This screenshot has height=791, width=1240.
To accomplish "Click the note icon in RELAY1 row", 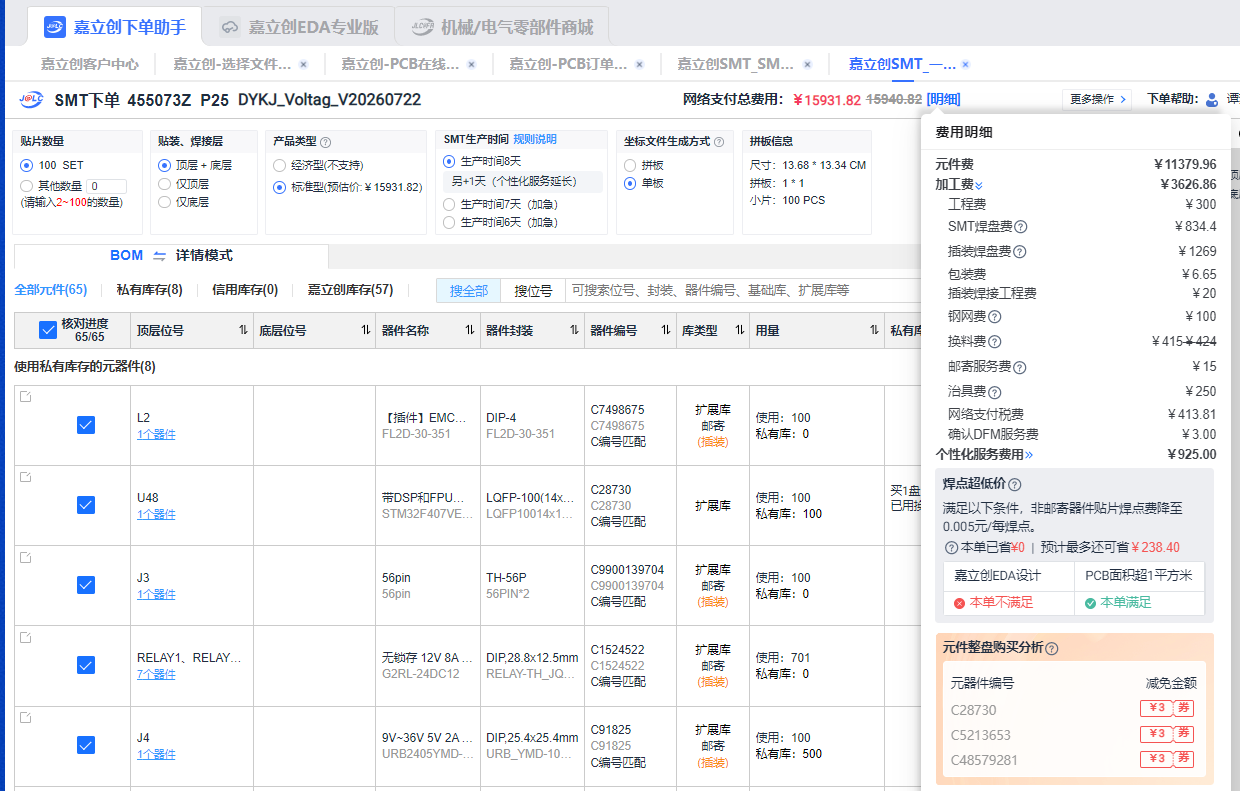I will tap(25, 637).
